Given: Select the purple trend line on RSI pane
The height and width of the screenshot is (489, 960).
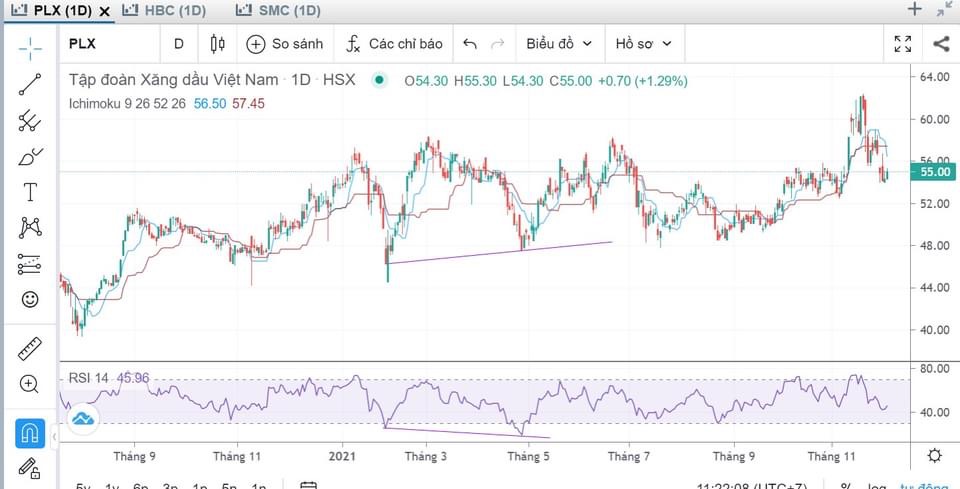Looking at the screenshot, I should click(x=467, y=433).
